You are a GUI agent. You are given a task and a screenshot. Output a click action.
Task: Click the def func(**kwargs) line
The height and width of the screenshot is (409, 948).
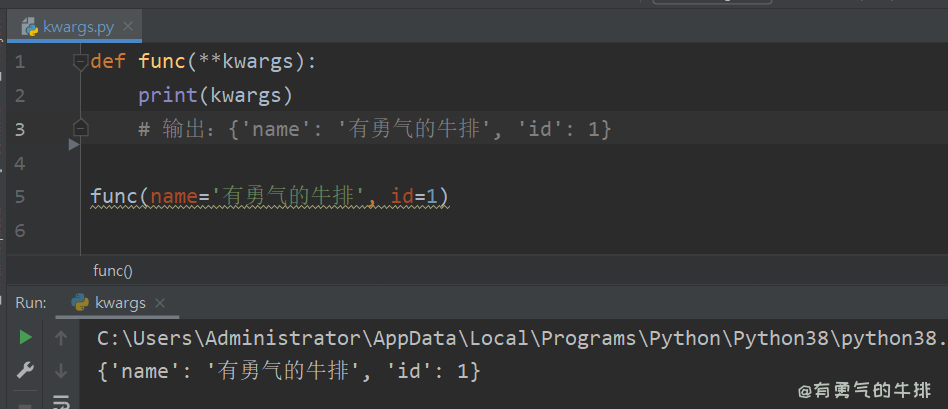pyautogui.click(x=204, y=62)
